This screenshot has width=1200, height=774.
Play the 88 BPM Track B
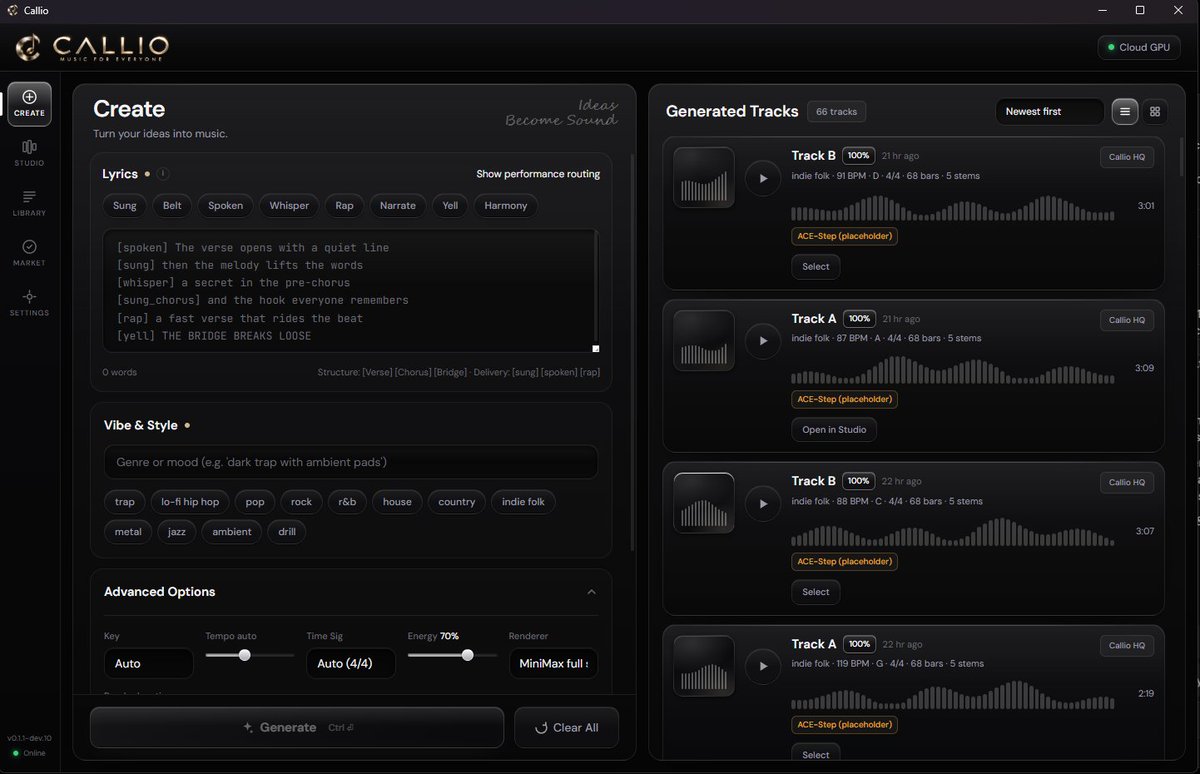[x=763, y=503]
